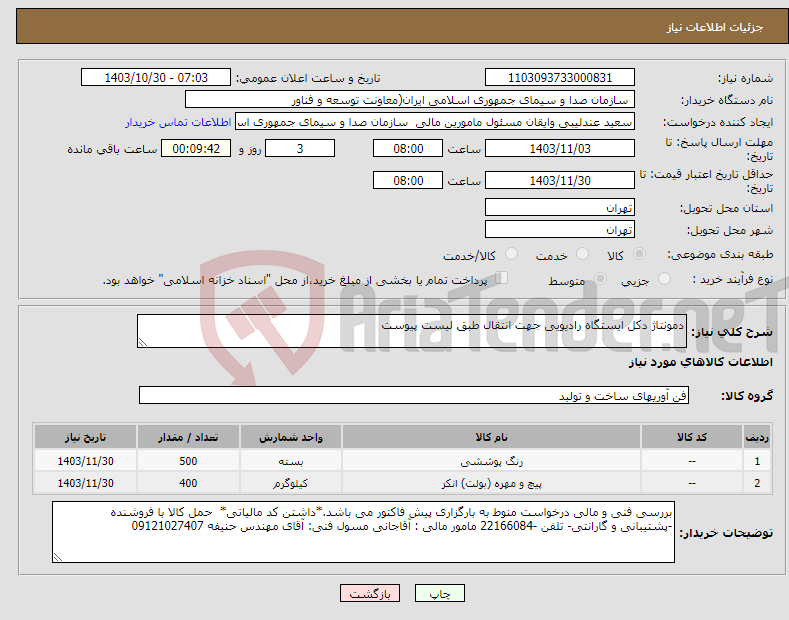Click the resize grip of توضیحات خریدار box

coord(58,557)
